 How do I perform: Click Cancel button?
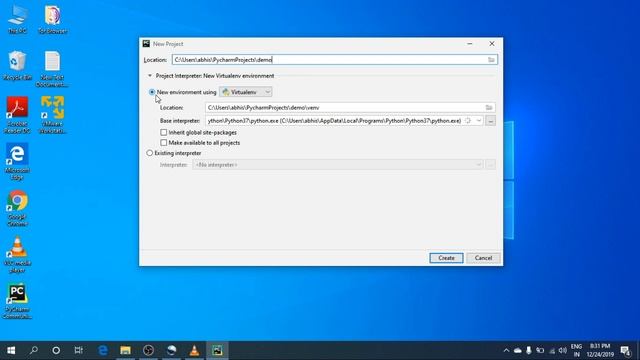[483, 258]
